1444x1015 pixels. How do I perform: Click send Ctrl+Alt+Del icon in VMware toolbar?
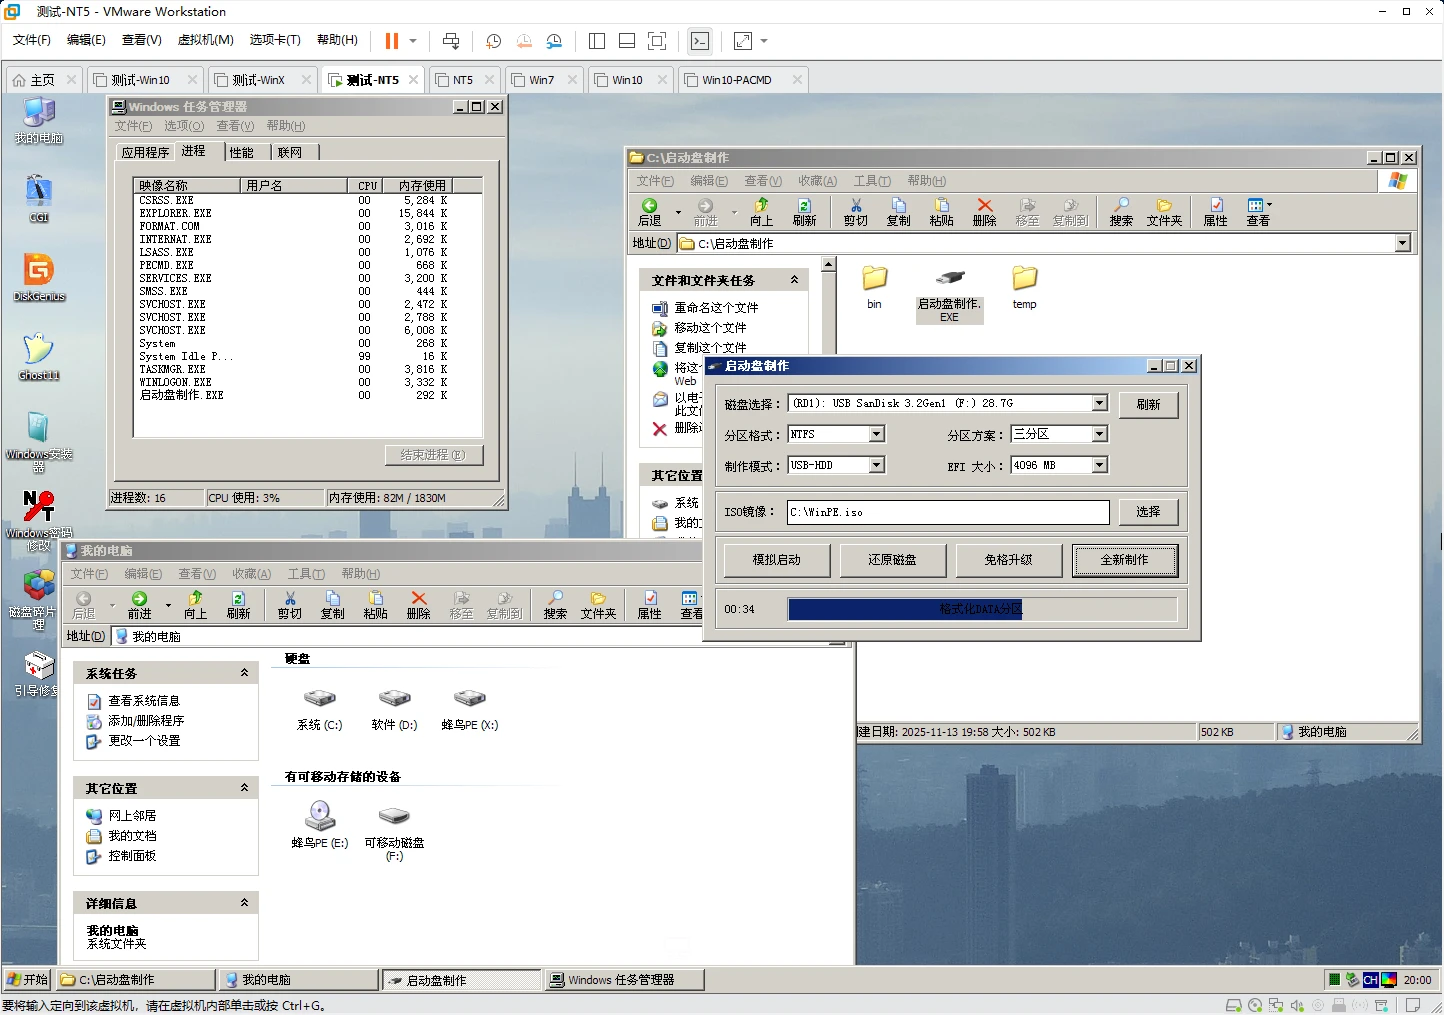(x=451, y=41)
